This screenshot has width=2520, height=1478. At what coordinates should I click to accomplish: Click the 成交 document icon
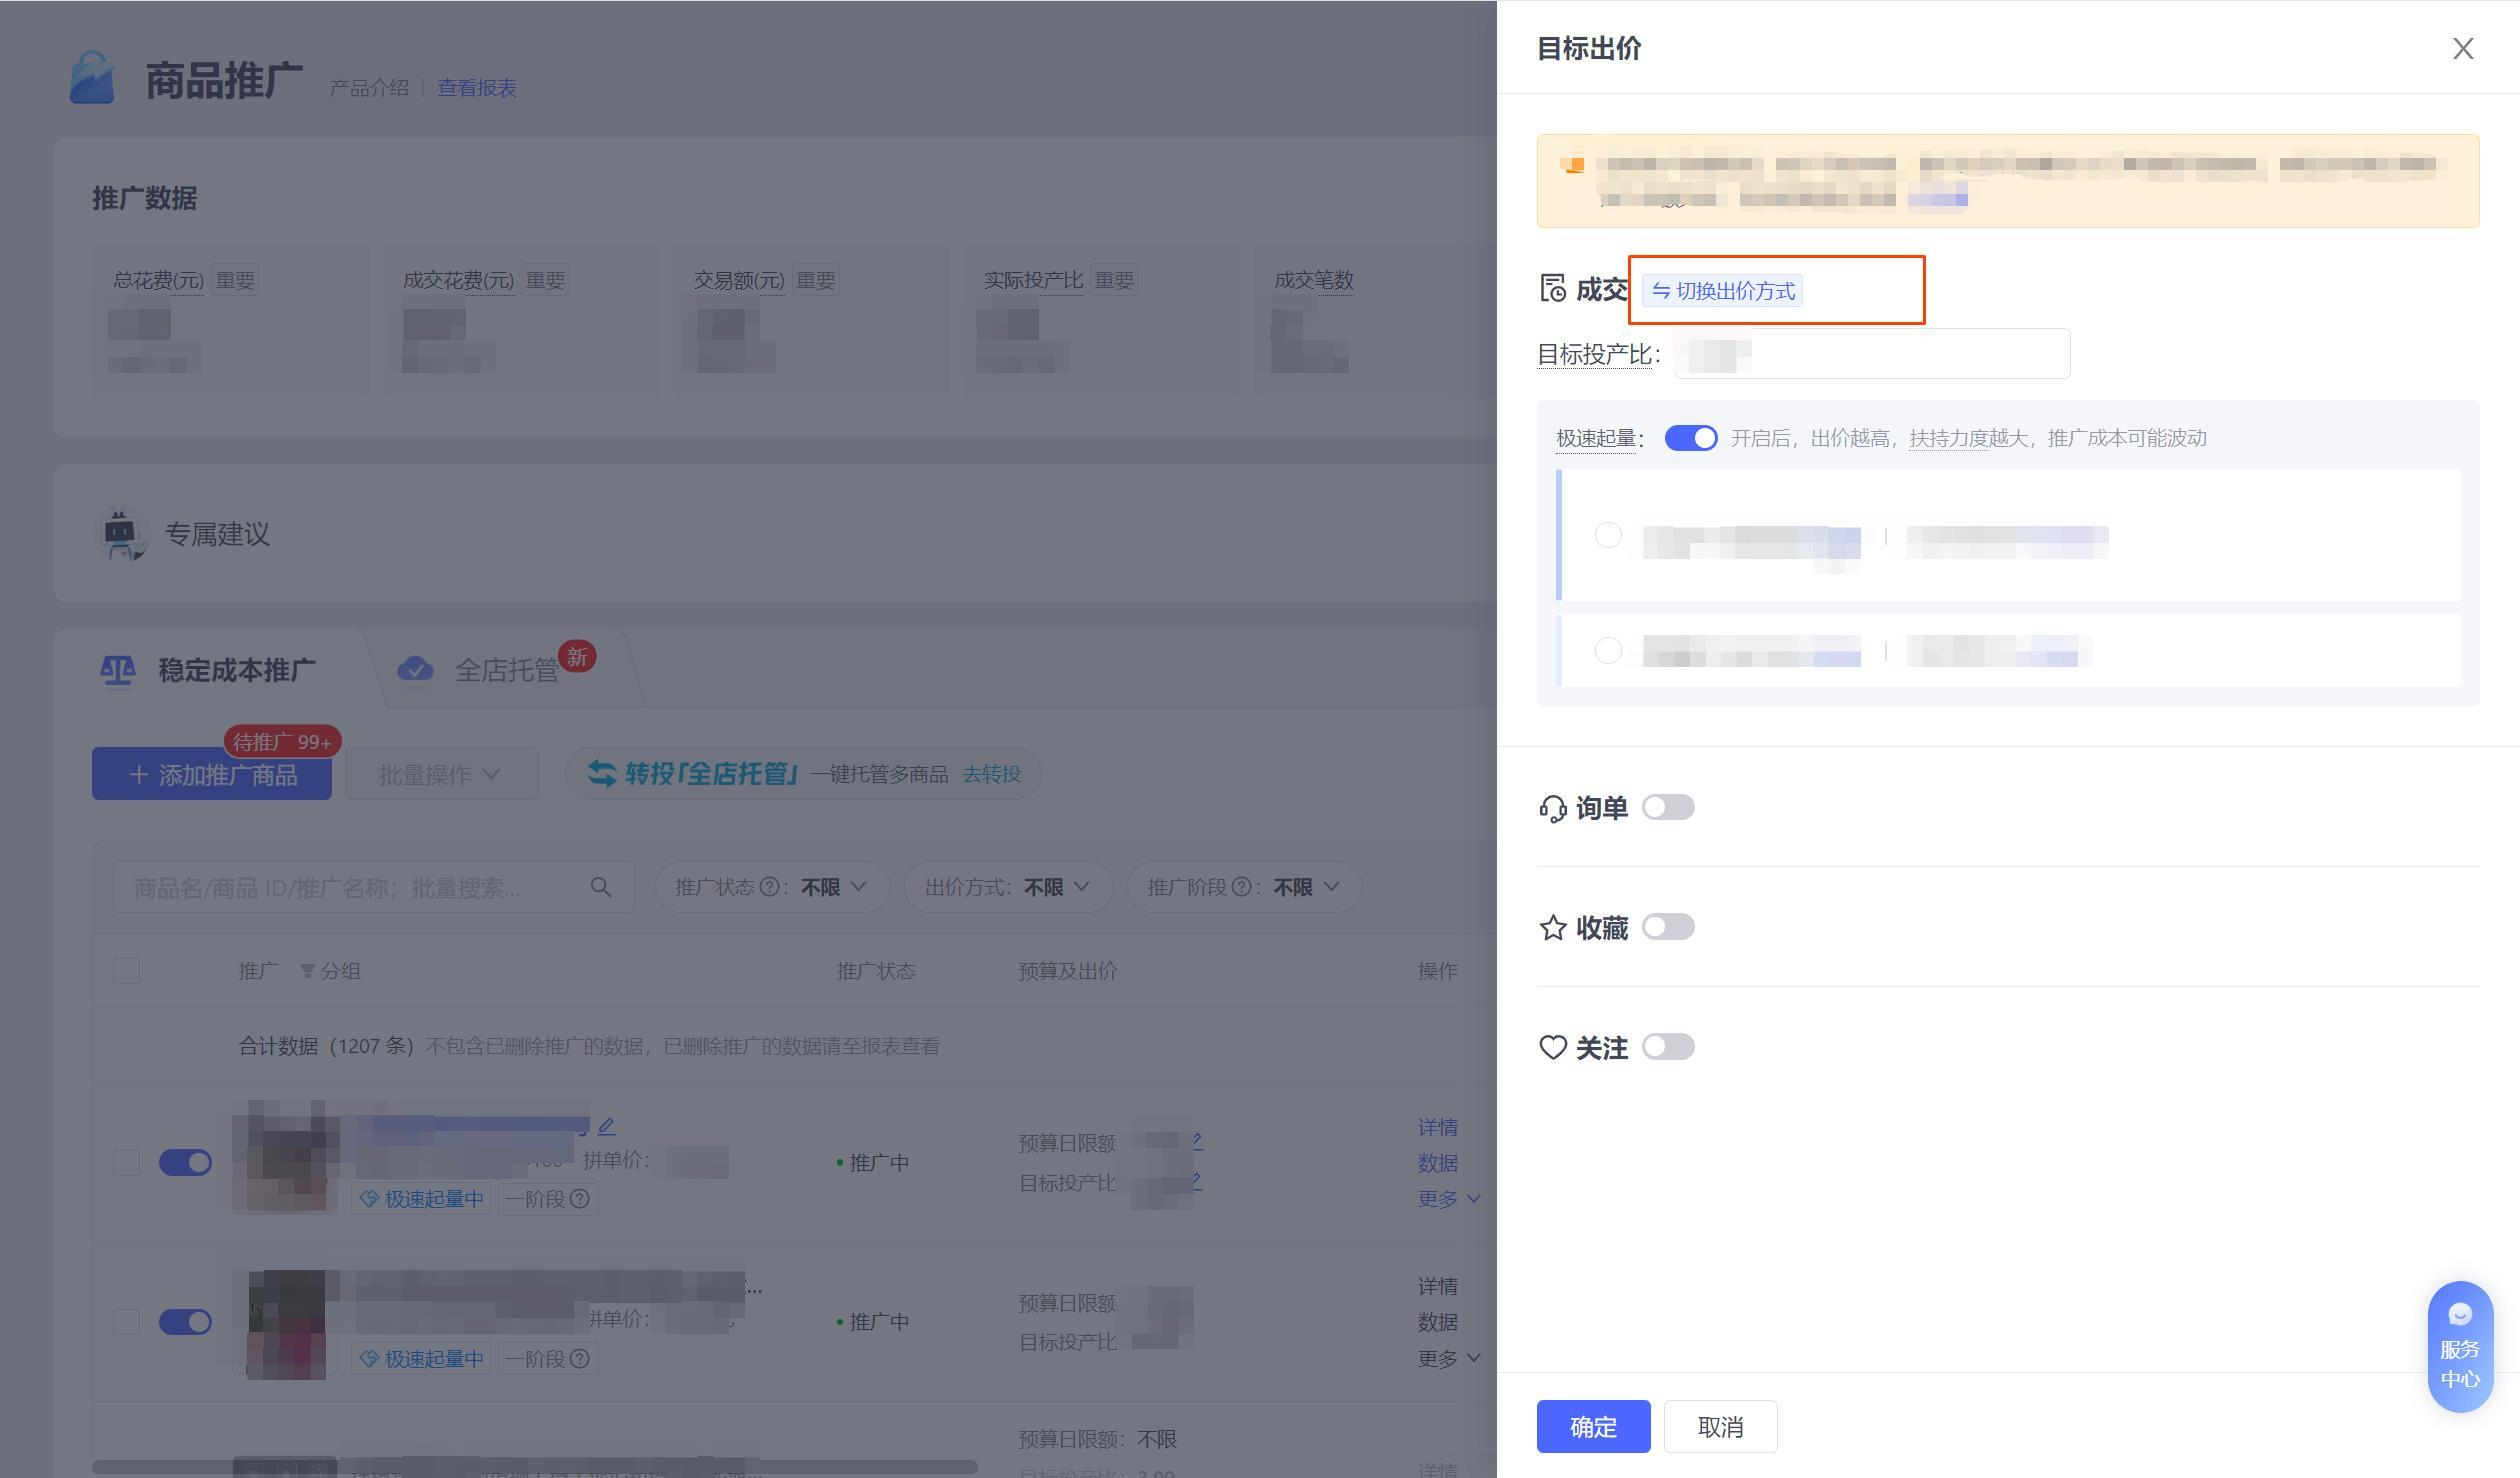(x=1552, y=289)
